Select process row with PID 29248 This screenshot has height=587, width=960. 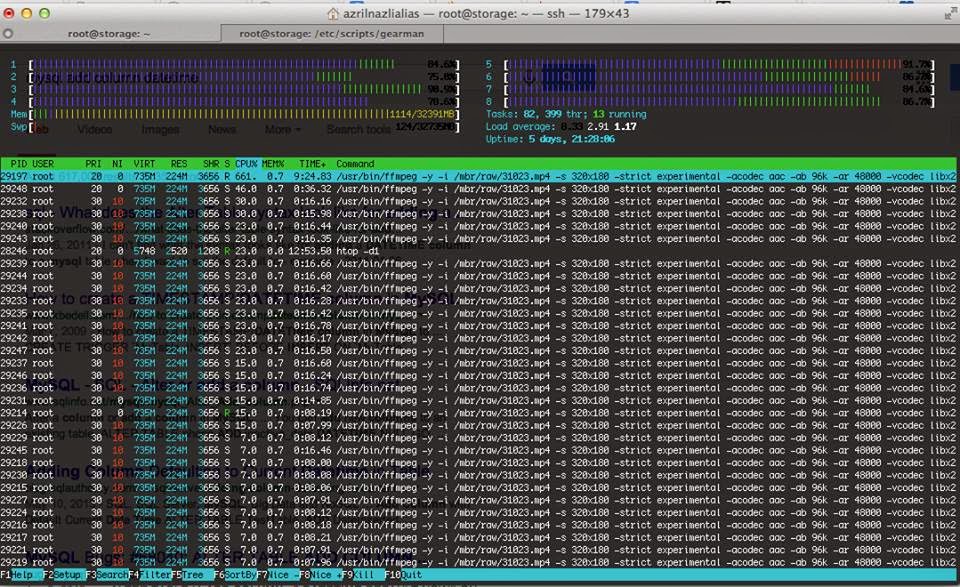pos(478,189)
